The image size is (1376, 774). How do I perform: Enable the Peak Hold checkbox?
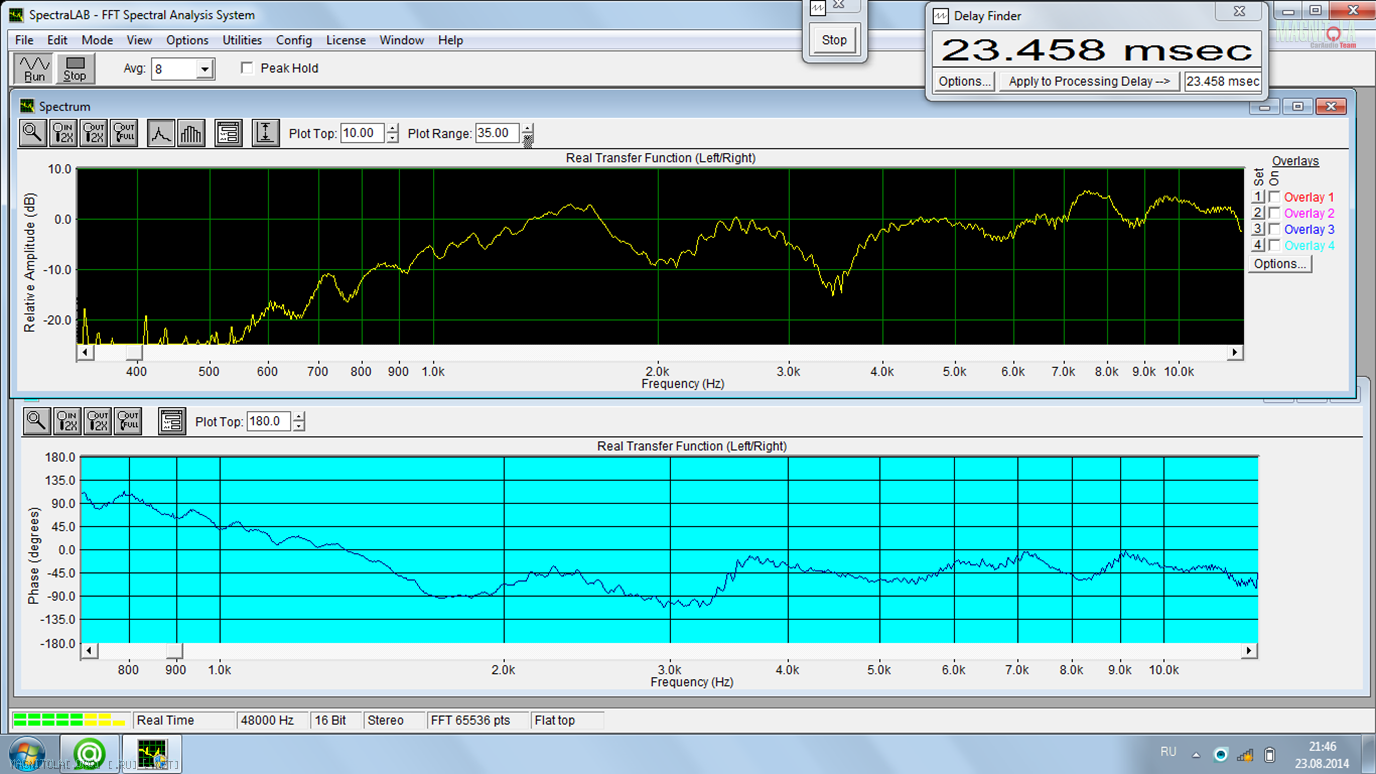coord(247,68)
